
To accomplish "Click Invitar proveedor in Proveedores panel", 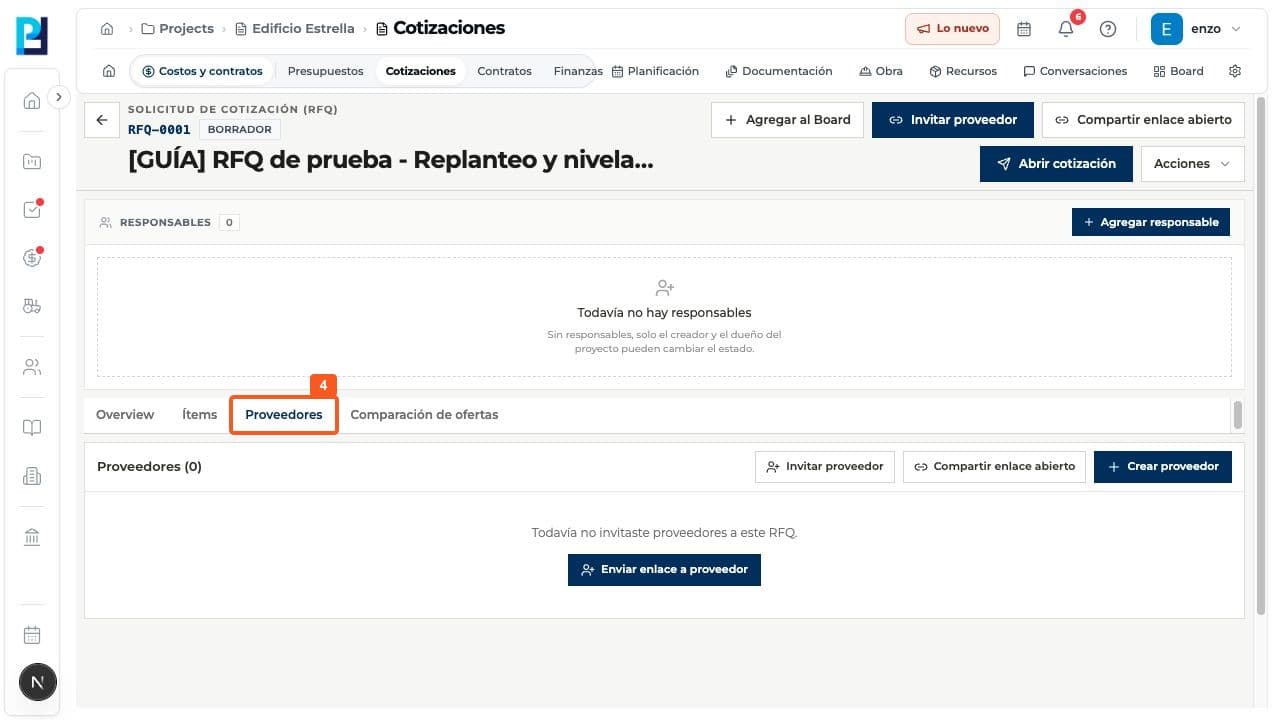I will coord(825,466).
